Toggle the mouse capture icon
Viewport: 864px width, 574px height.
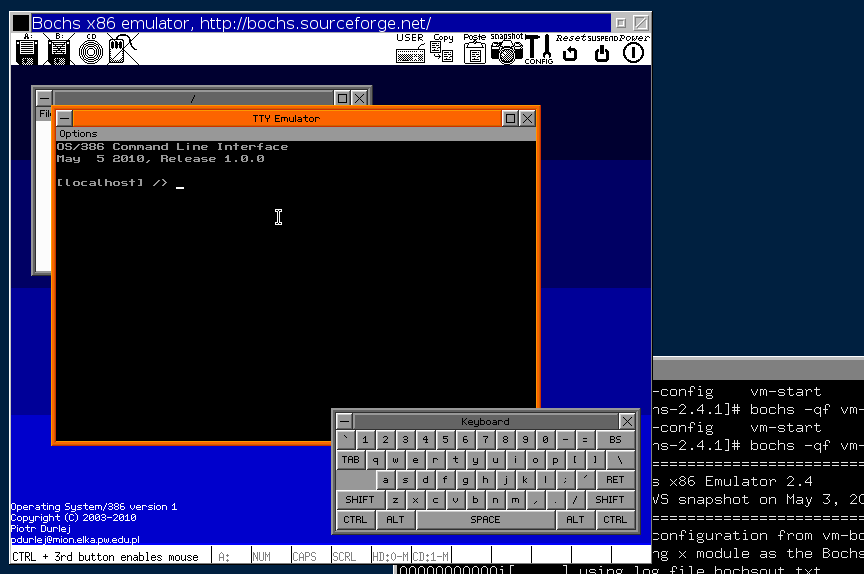122,49
